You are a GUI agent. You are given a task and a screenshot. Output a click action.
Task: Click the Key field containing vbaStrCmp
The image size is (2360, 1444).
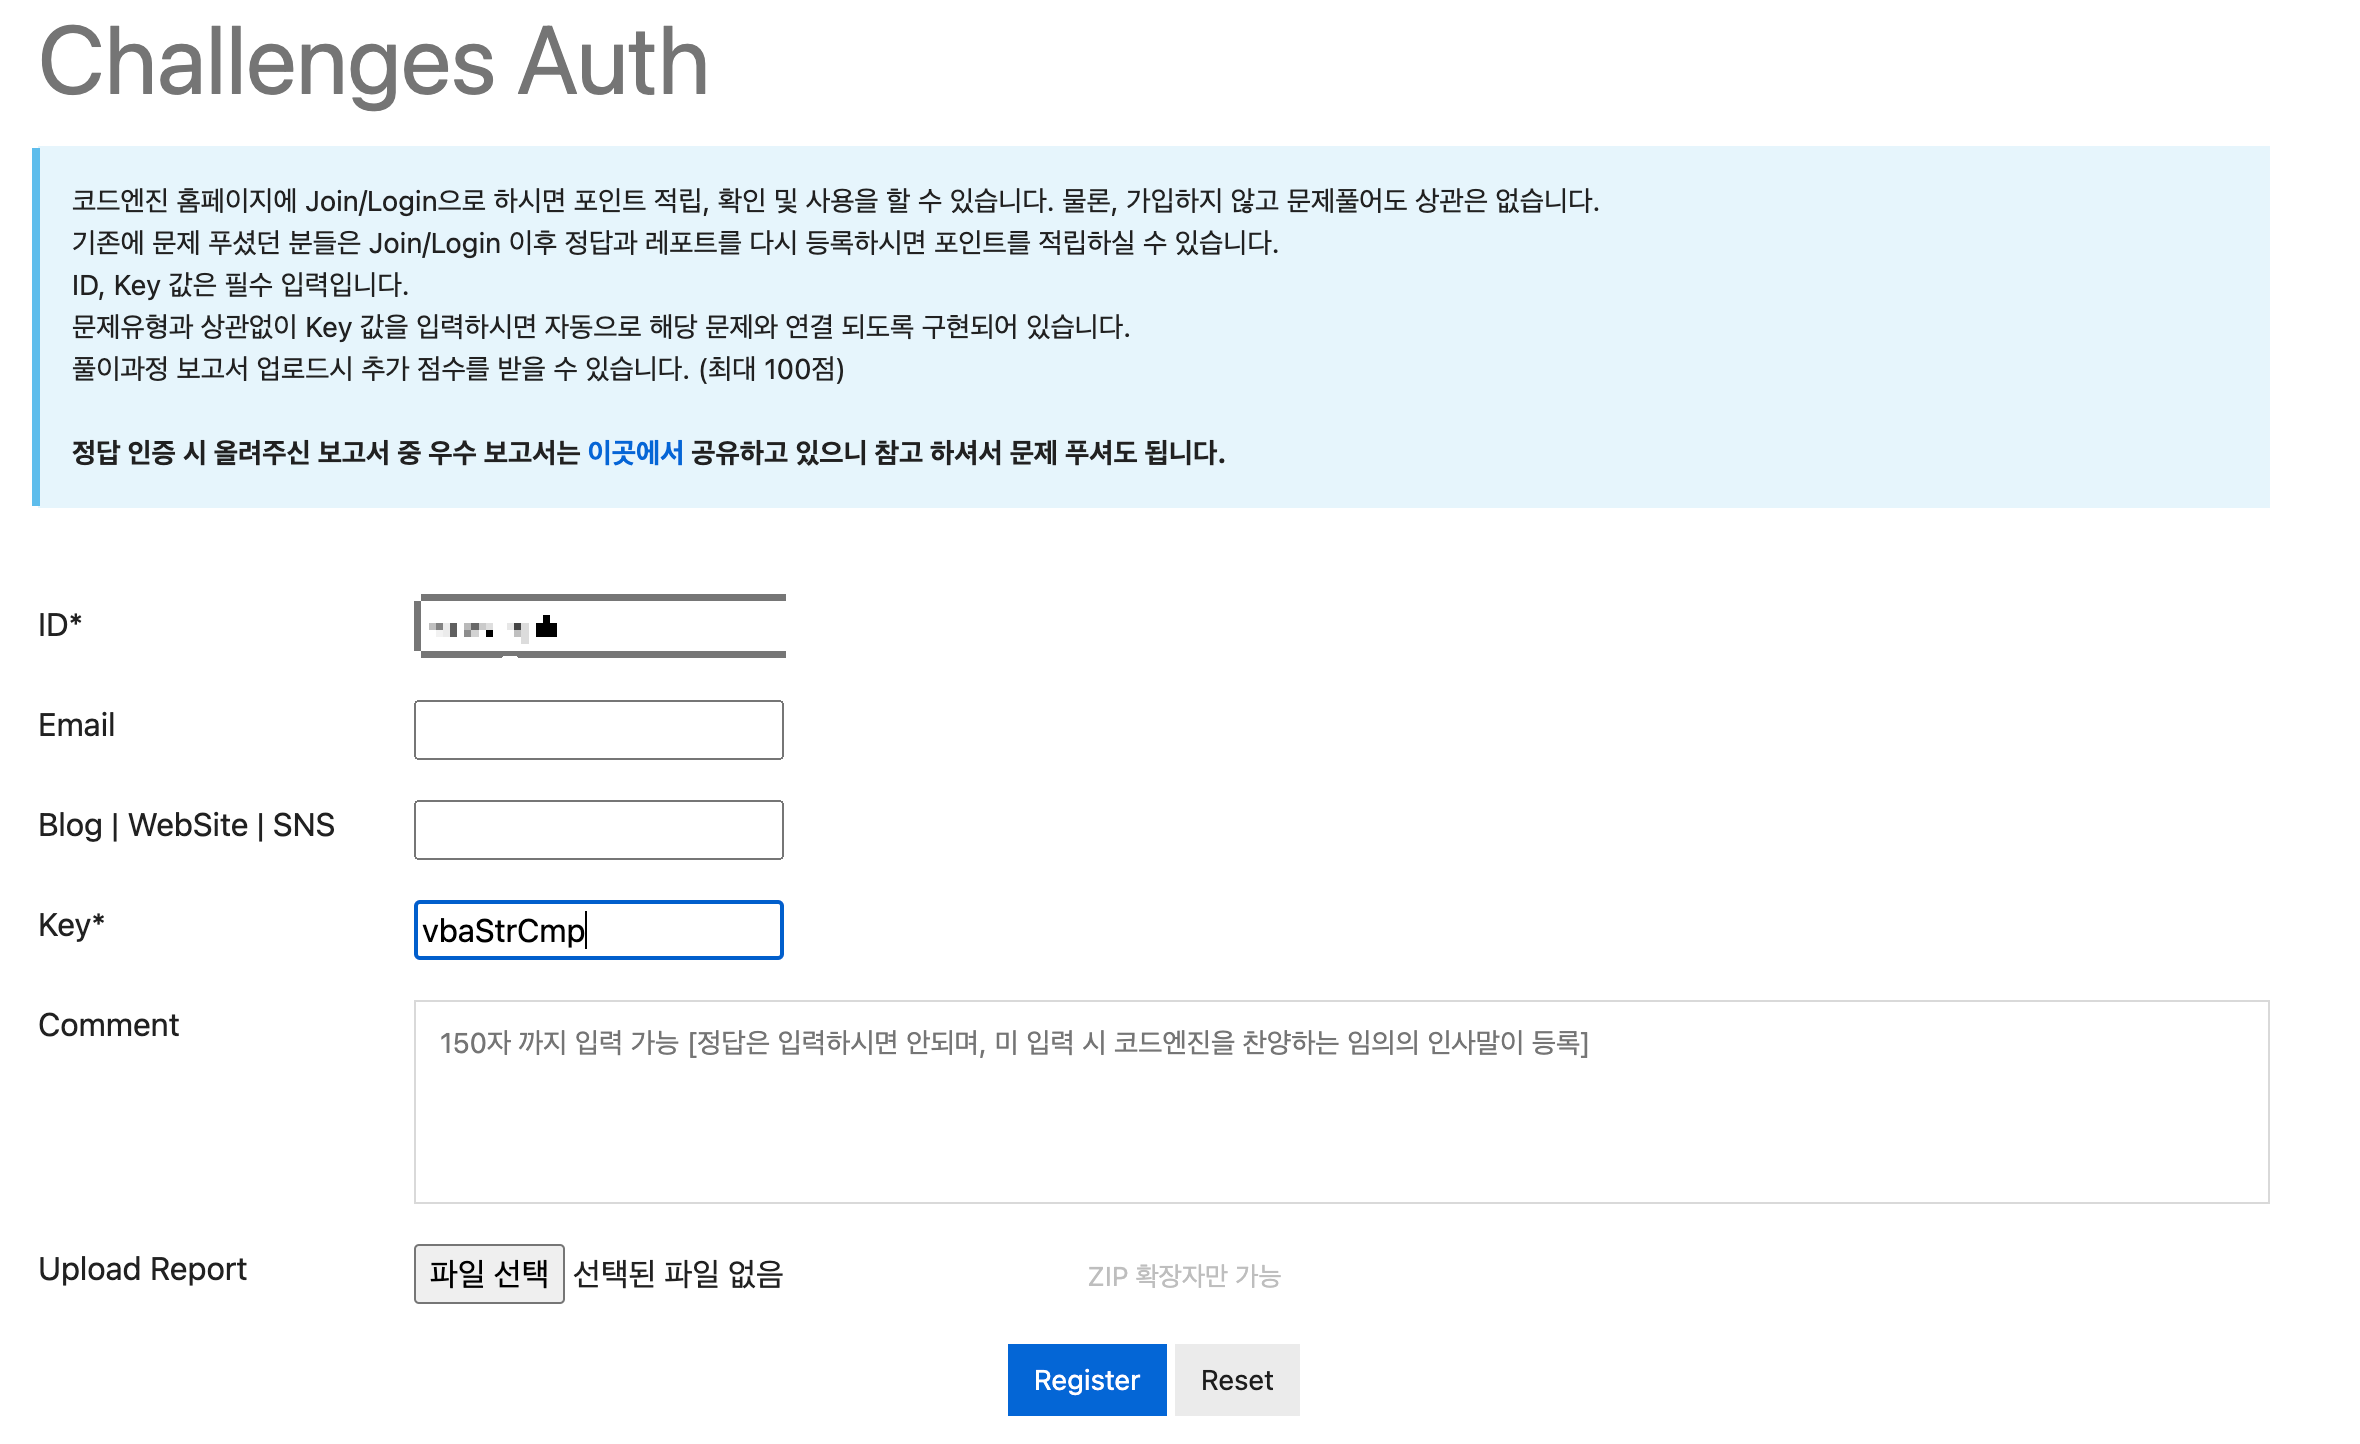(598, 930)
